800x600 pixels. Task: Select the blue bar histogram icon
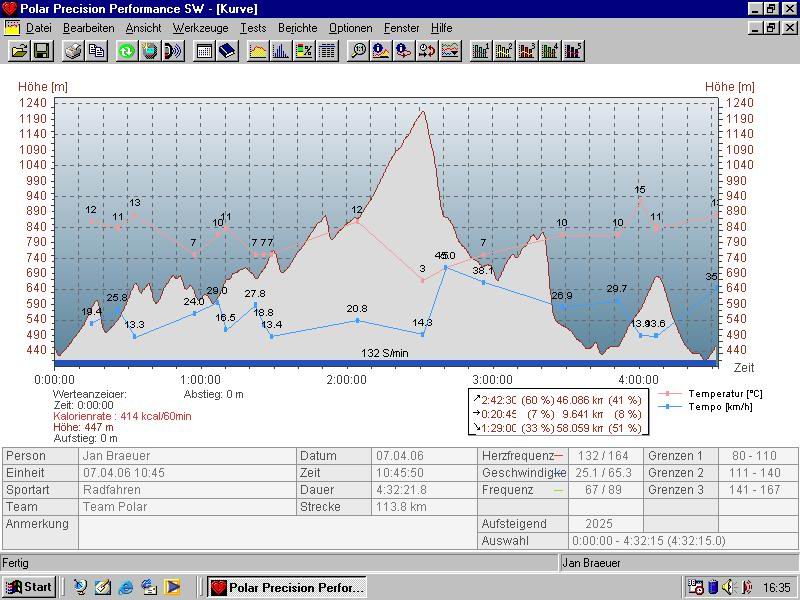pos(281,50)
